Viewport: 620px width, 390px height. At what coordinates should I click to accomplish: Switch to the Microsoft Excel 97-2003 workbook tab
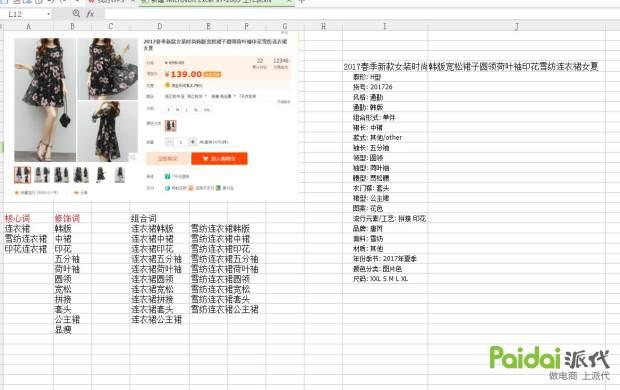(x=215, y=2)
